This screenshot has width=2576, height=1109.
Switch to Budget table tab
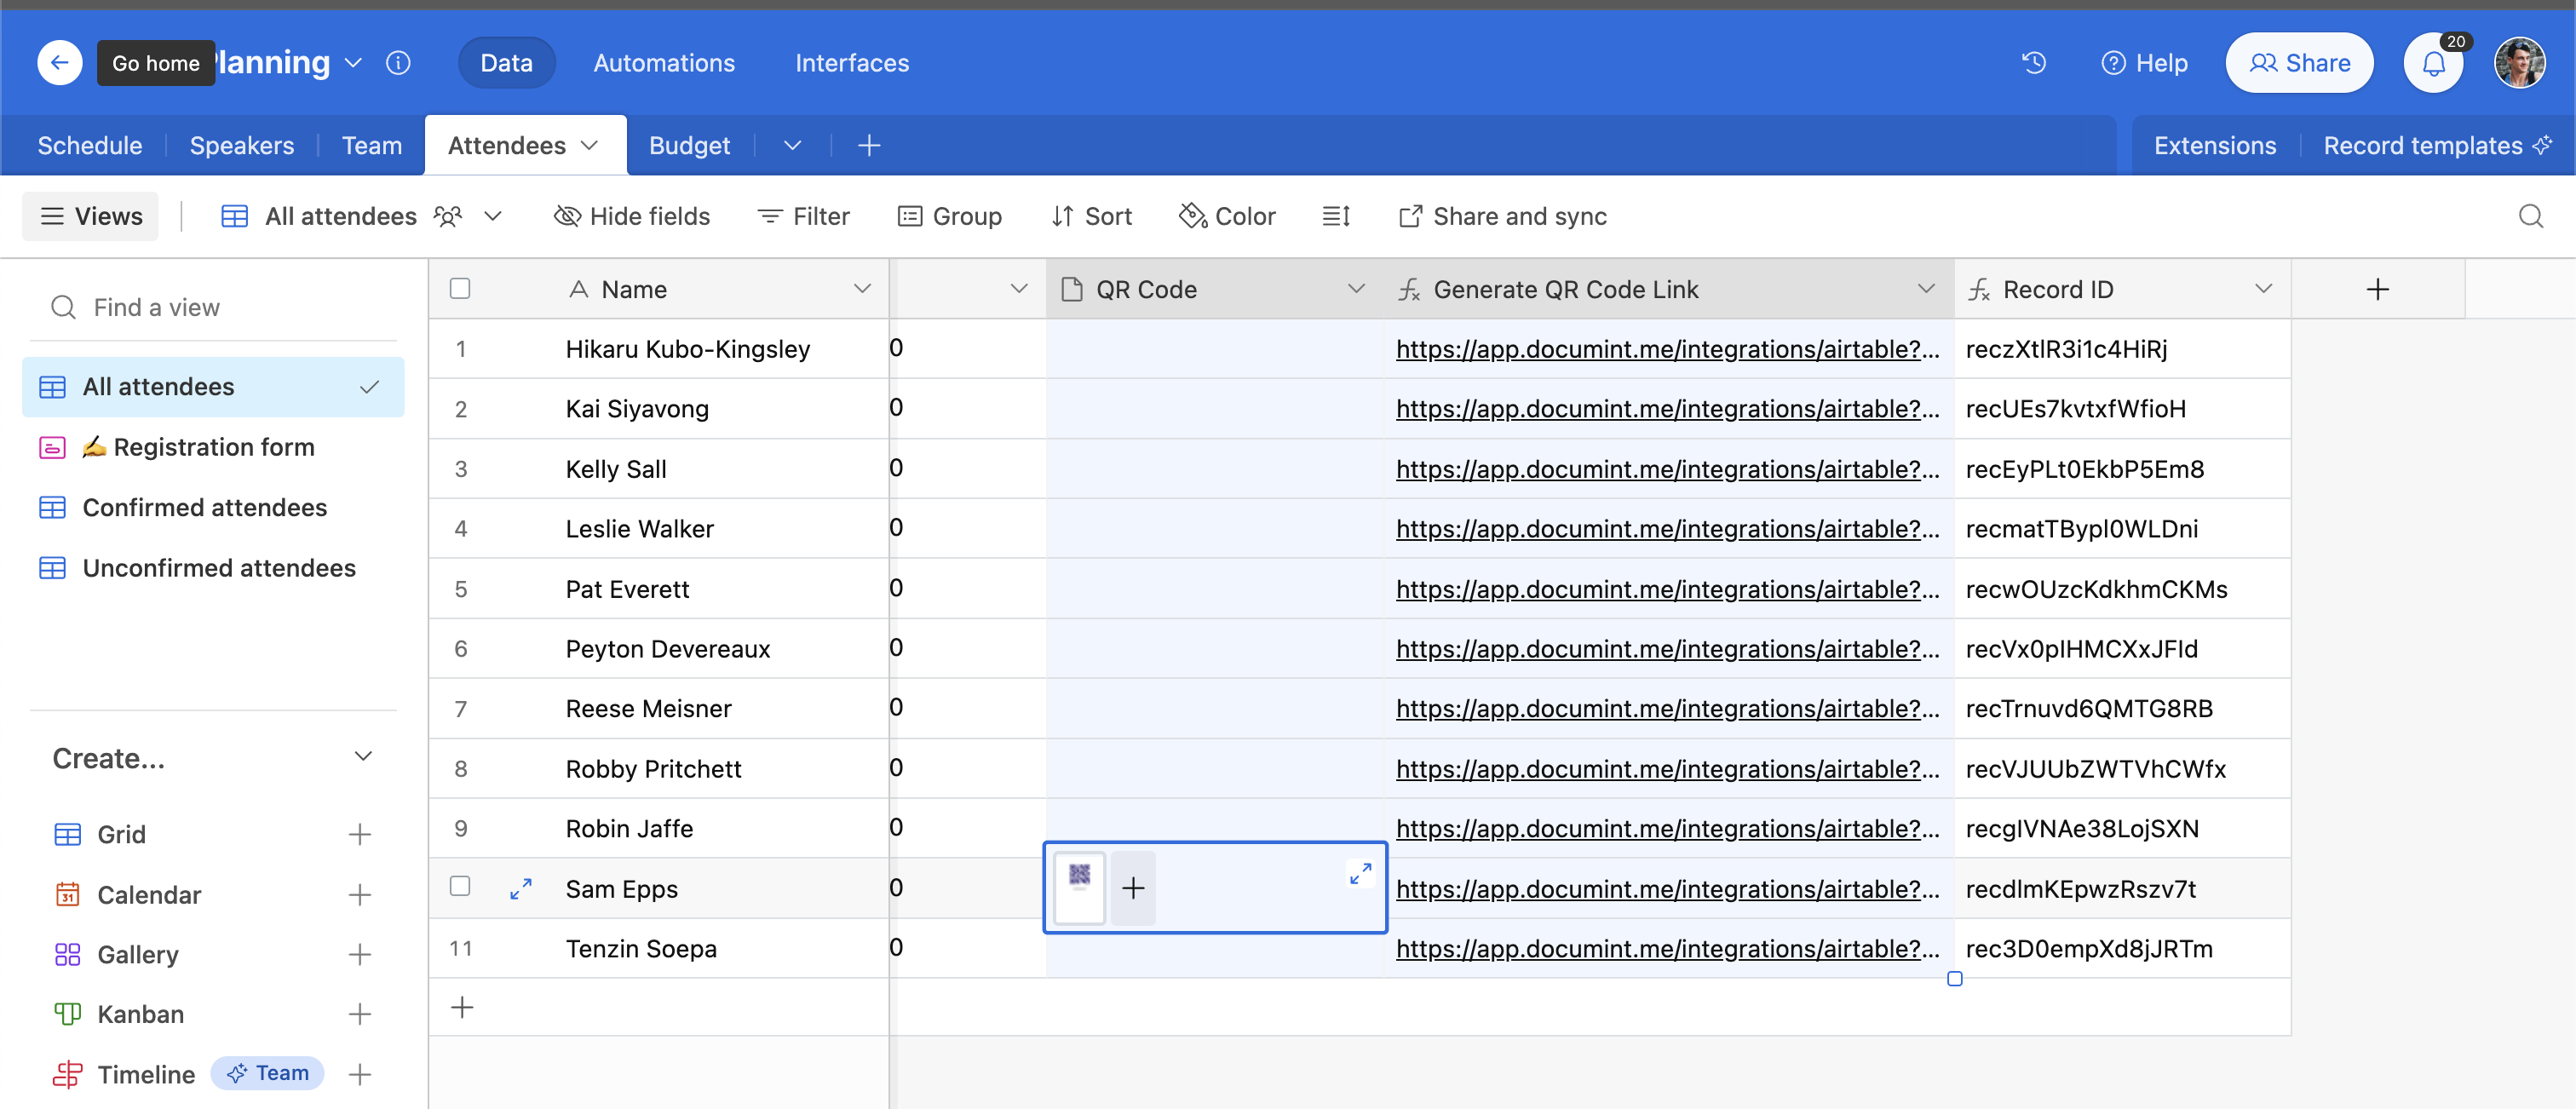(689, 145)
